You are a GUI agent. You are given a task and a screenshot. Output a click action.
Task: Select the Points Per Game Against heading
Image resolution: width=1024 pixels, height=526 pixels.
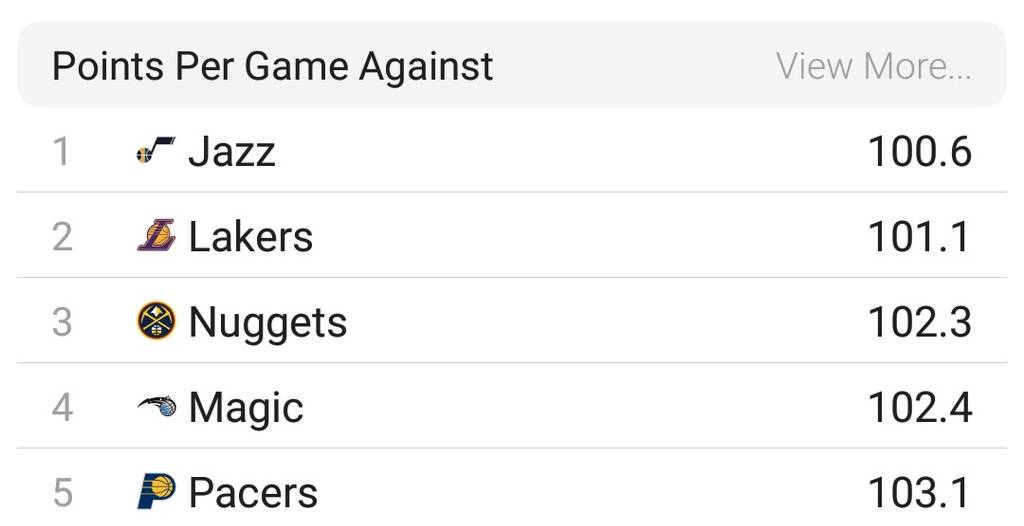272,67
